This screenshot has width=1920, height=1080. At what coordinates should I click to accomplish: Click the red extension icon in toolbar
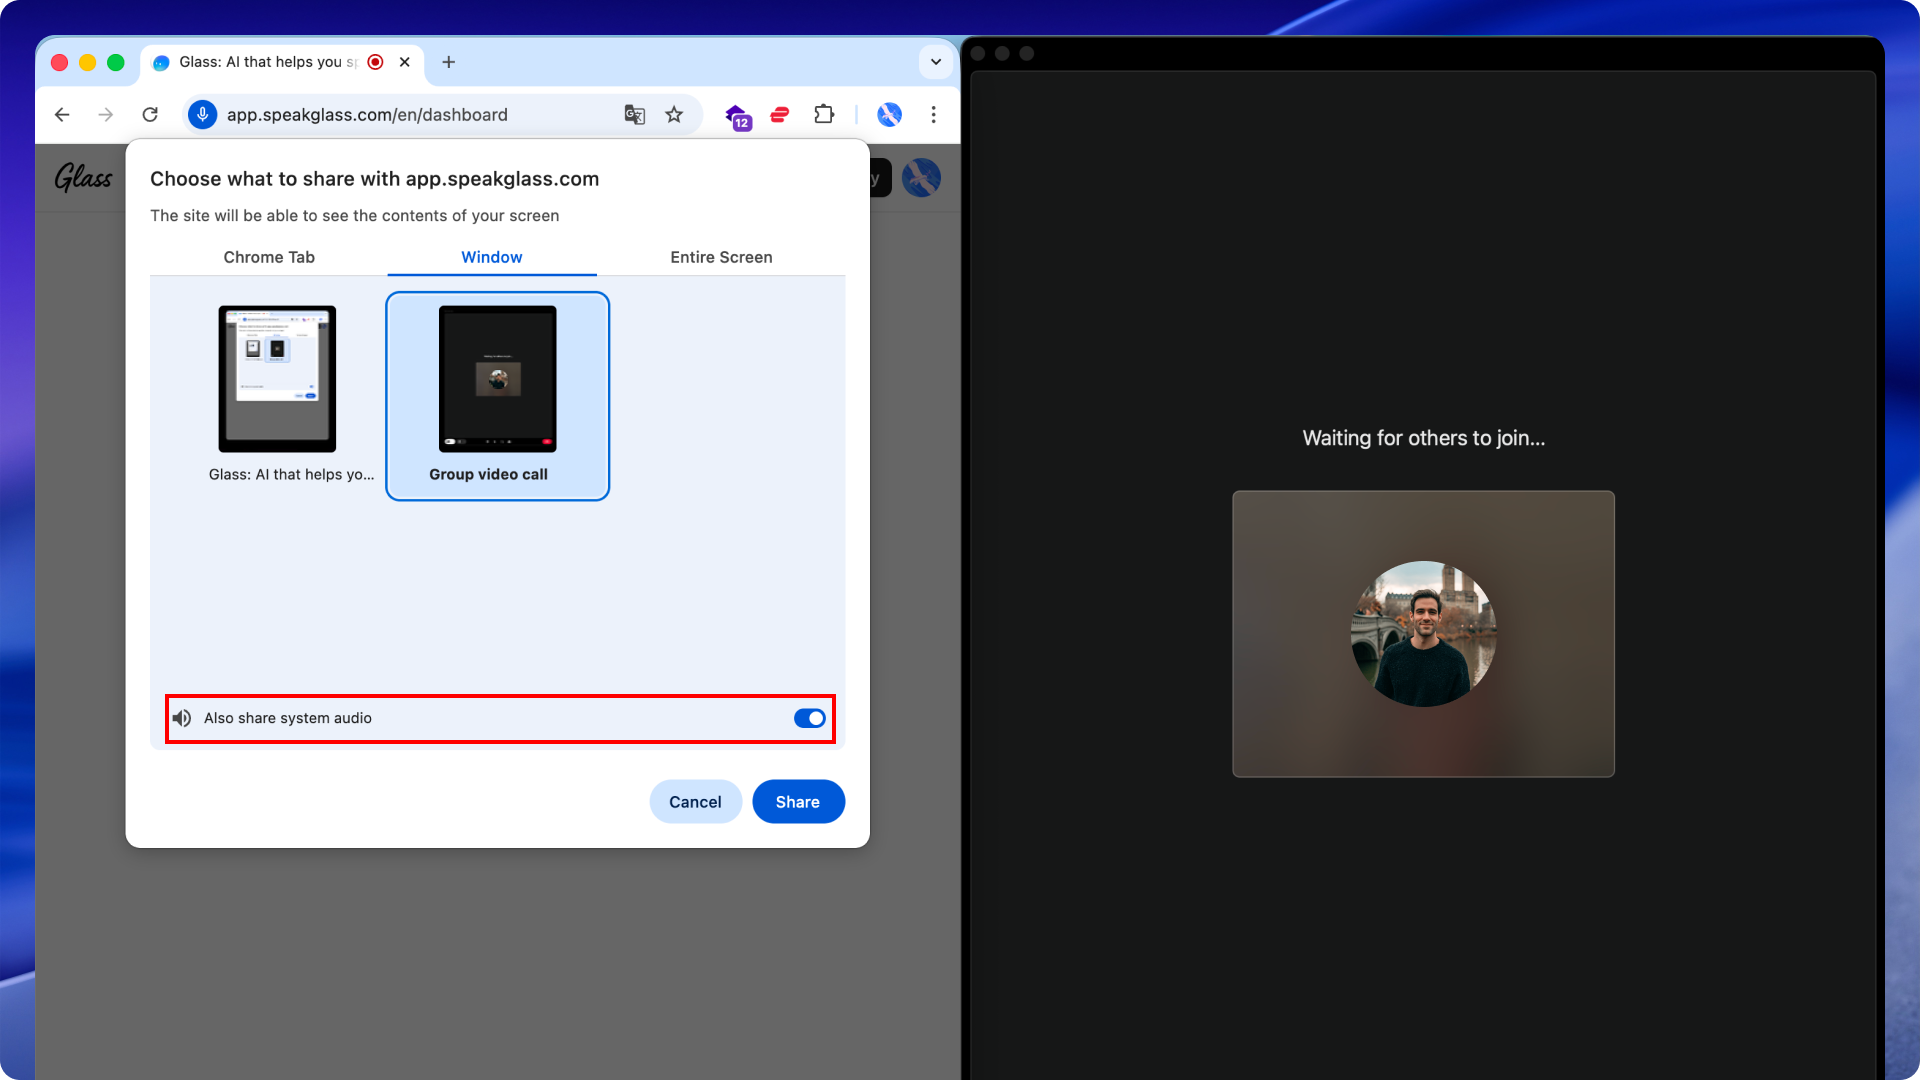click(x=780, y=115)
